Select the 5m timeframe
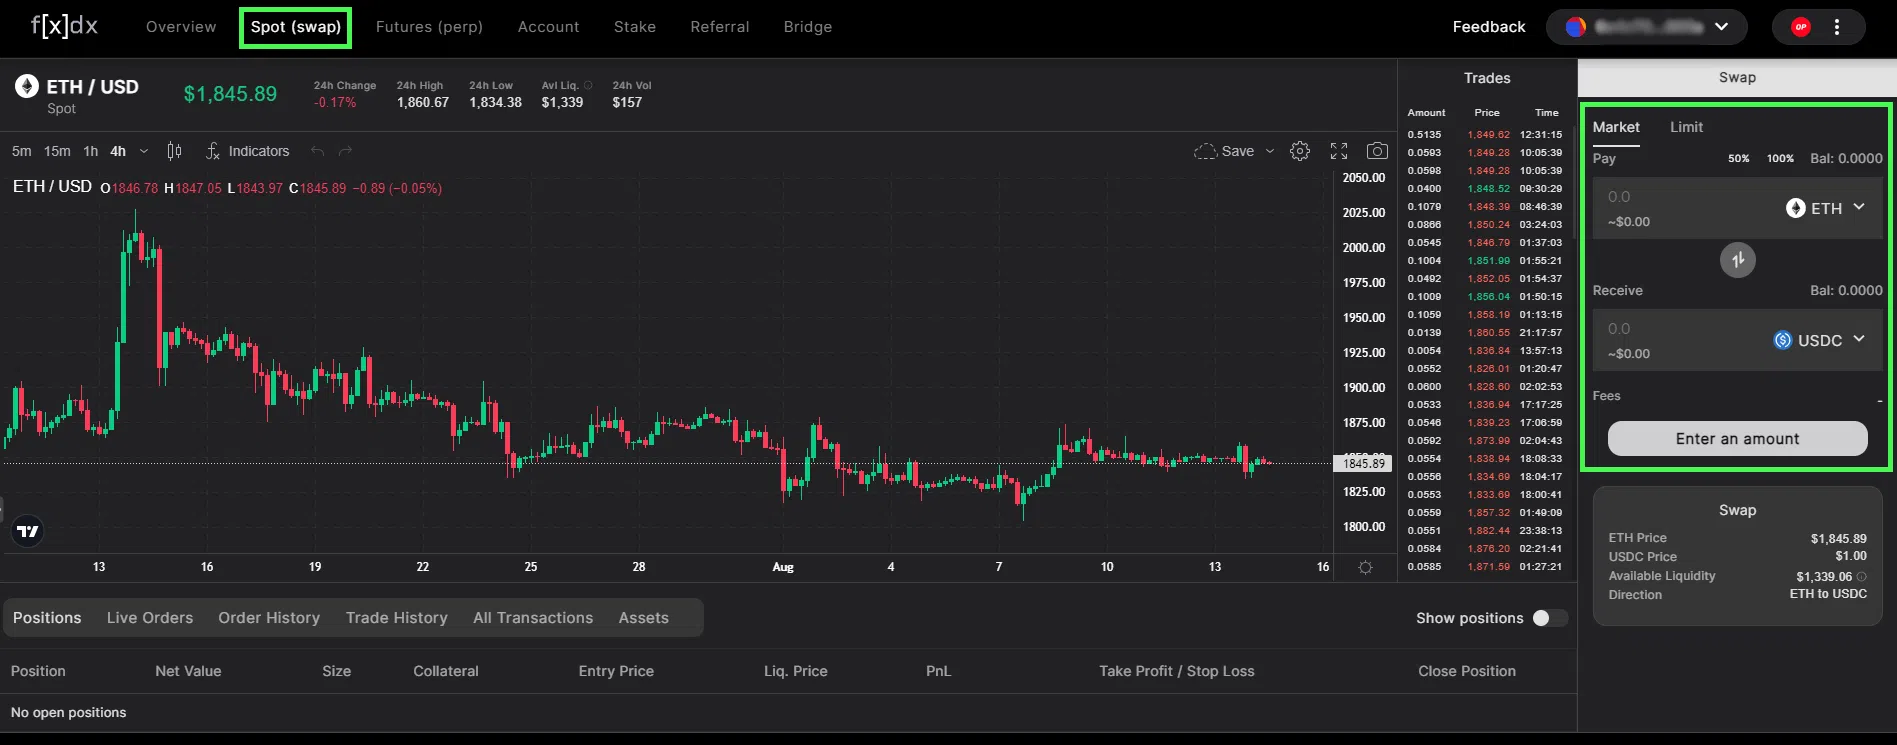Viewport: 1897px width, 745px height. 22,151
